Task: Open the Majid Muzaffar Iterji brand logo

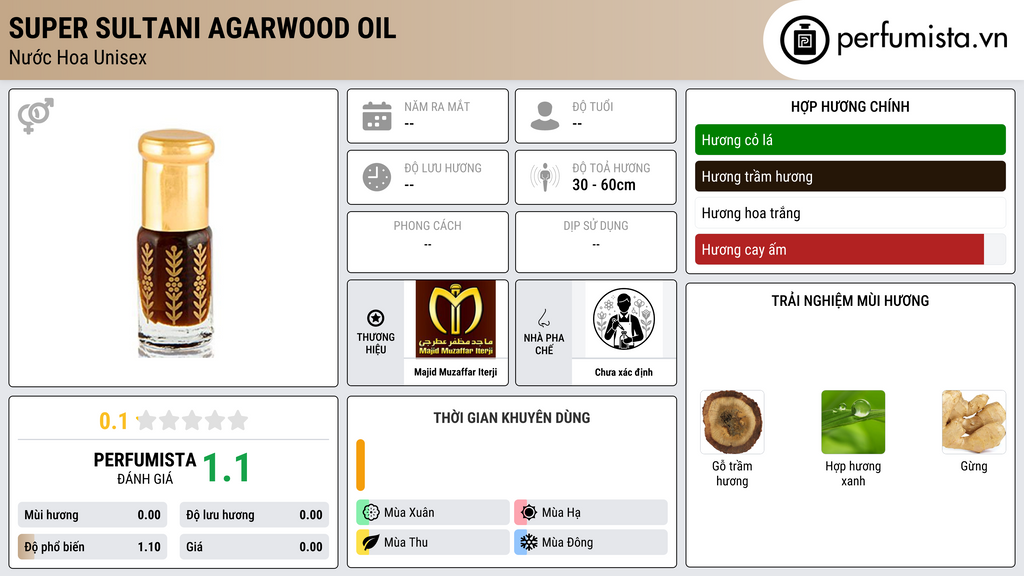Action: pyautogui.click(x=456, y=319)
